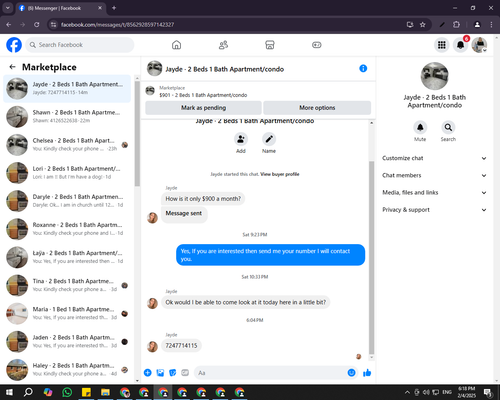Choose a sticker icon in composer
Screen dimensions: 500x400
coord(173,373)
